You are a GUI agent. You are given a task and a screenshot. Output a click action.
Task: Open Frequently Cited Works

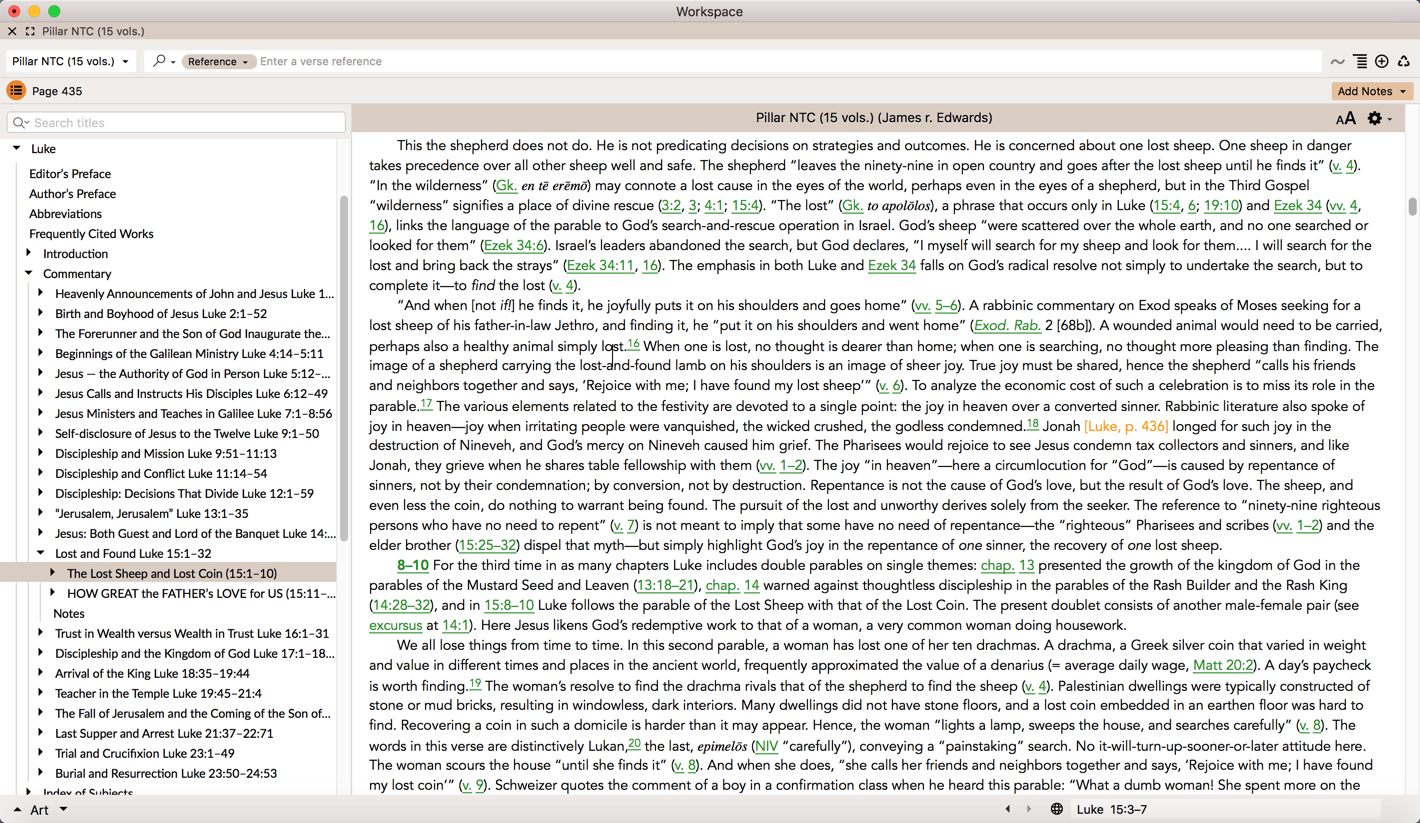point(91,234)
